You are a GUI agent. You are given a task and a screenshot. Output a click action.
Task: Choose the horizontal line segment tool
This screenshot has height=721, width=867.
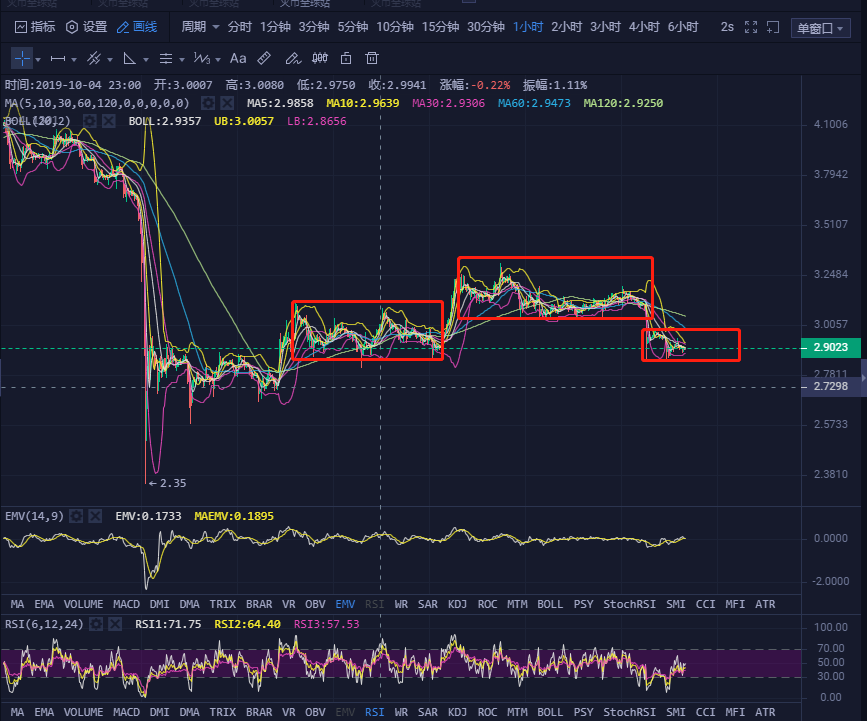coord(58,59)
